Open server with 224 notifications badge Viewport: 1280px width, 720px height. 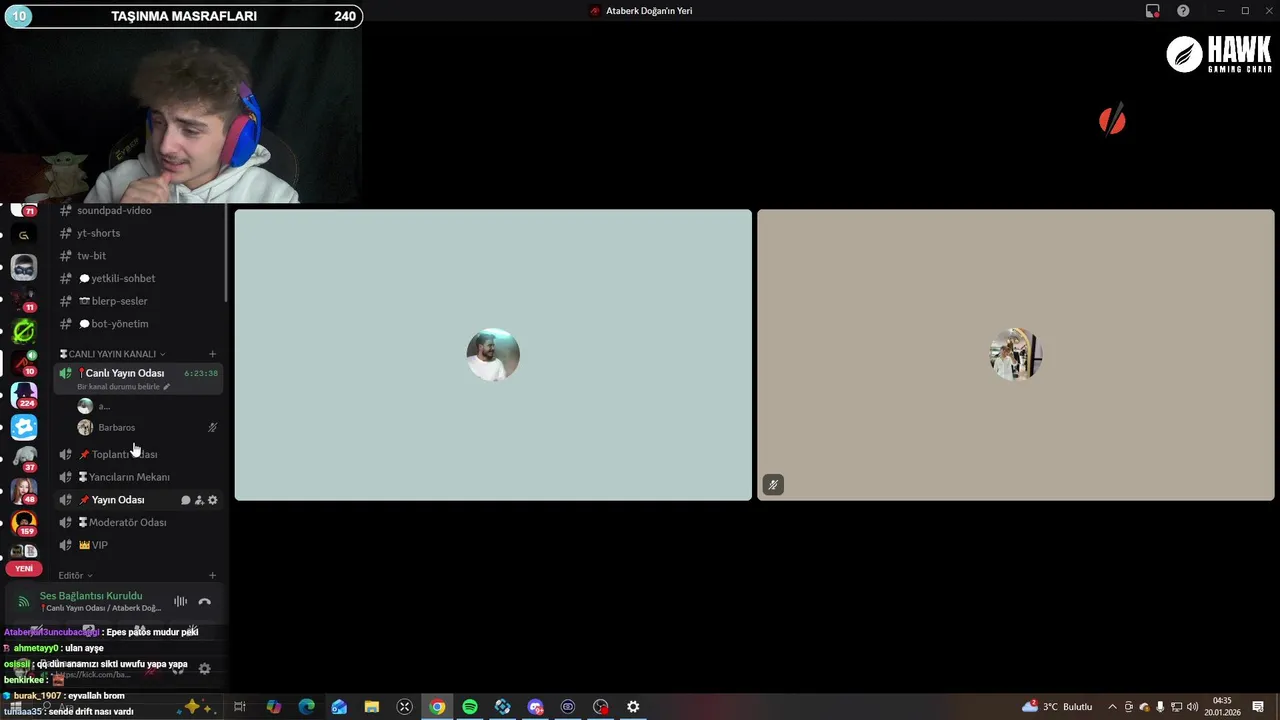point(24,395)
